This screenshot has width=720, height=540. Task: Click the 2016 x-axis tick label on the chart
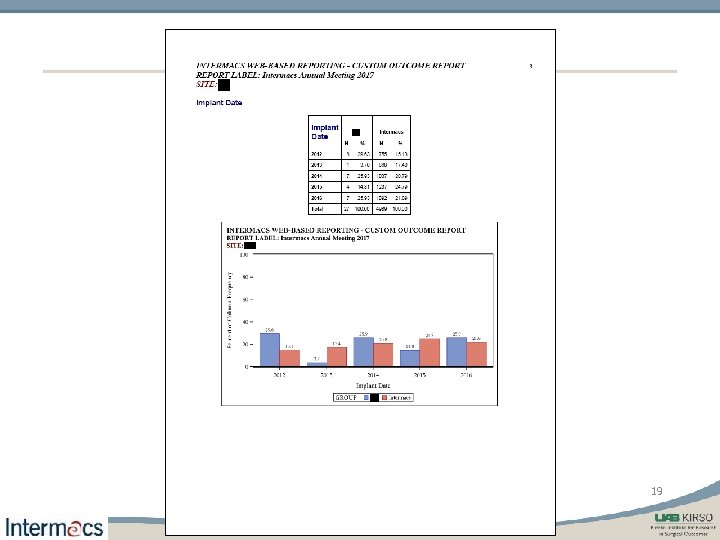466,375
